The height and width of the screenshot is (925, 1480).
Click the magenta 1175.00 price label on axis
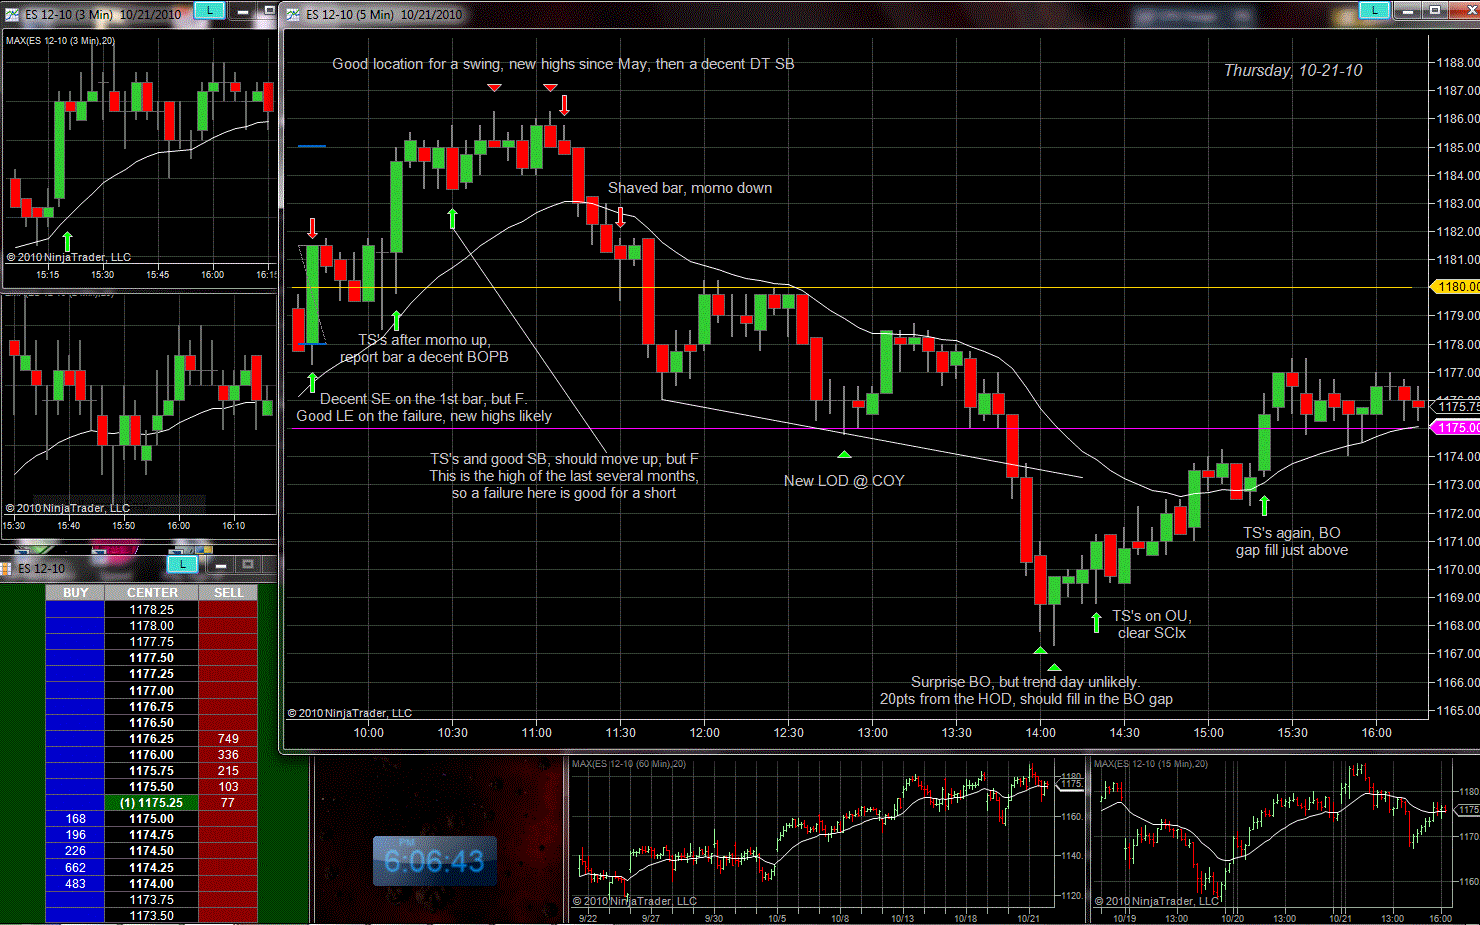(x=1456, y=428)
